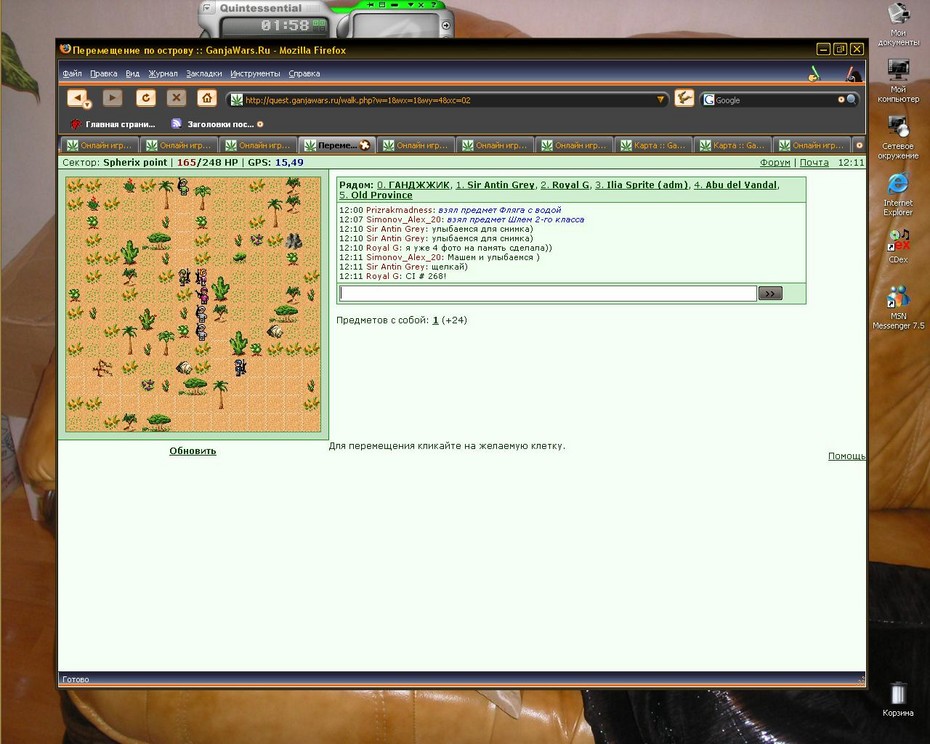Image resolution: width=930 pixels, height=744 pixels.
Task: Open the Back button history dropdown arrow
Action: coord(87,105)
